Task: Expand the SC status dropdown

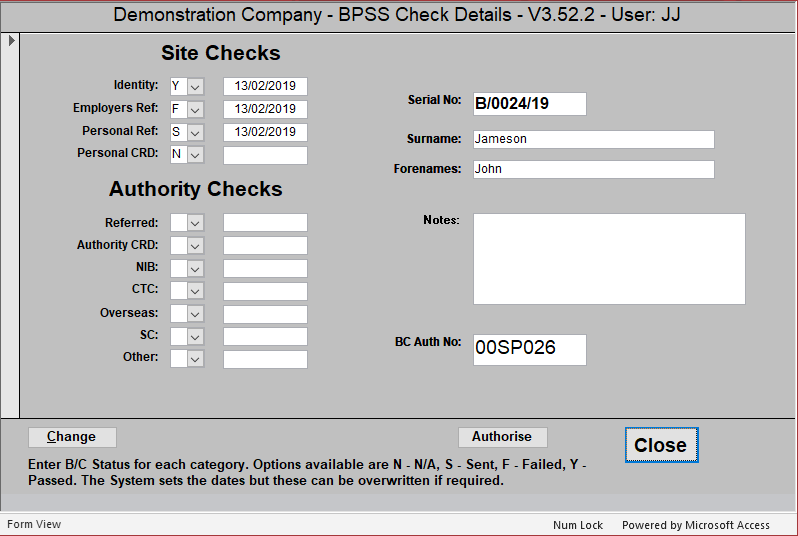Action: tap(195, 337)
